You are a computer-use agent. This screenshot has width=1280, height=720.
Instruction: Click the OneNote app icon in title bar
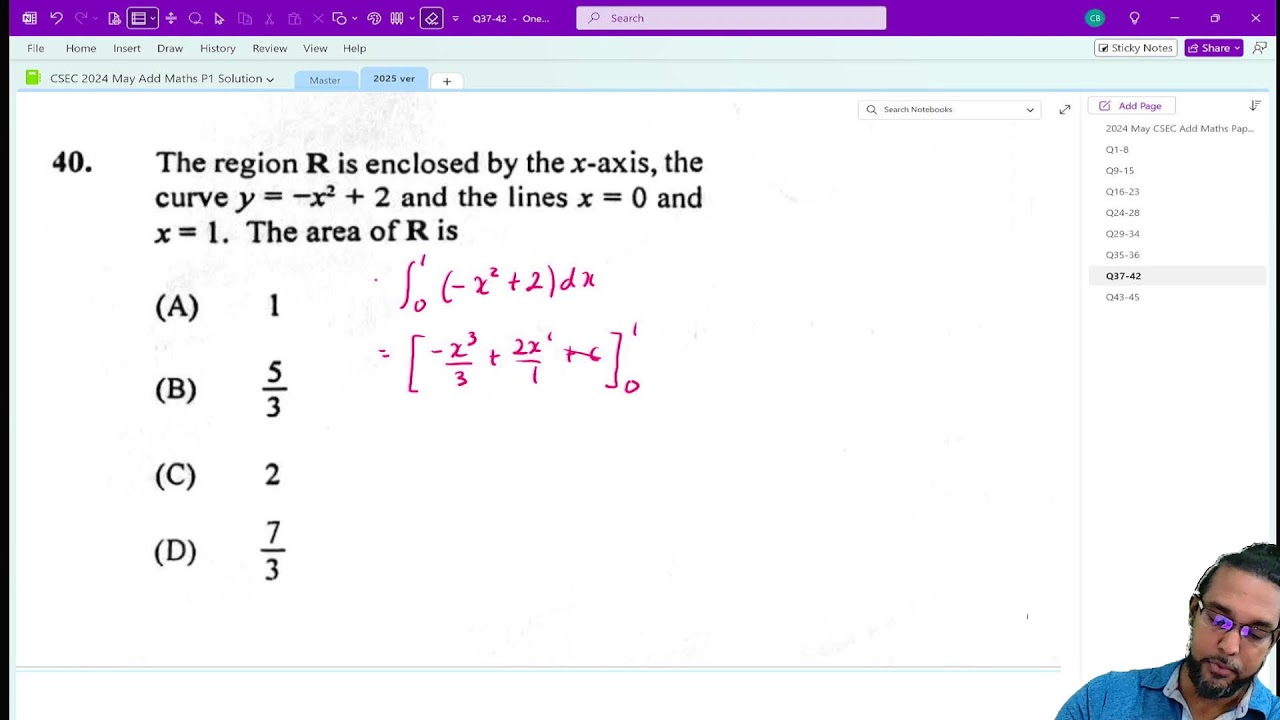[x=29, y=18]
